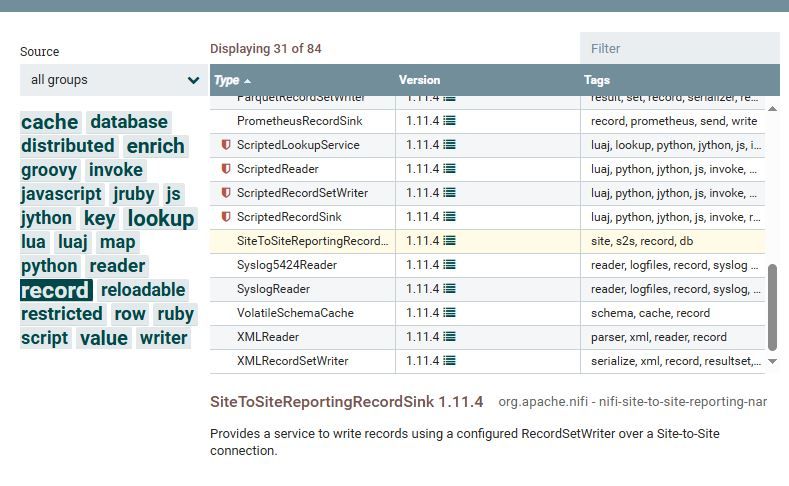Toggle the selected 'record' tag filter
Image resolution: width=789 pixels, height=486 pixels.
pyautogui.click(x=56, y=290)
